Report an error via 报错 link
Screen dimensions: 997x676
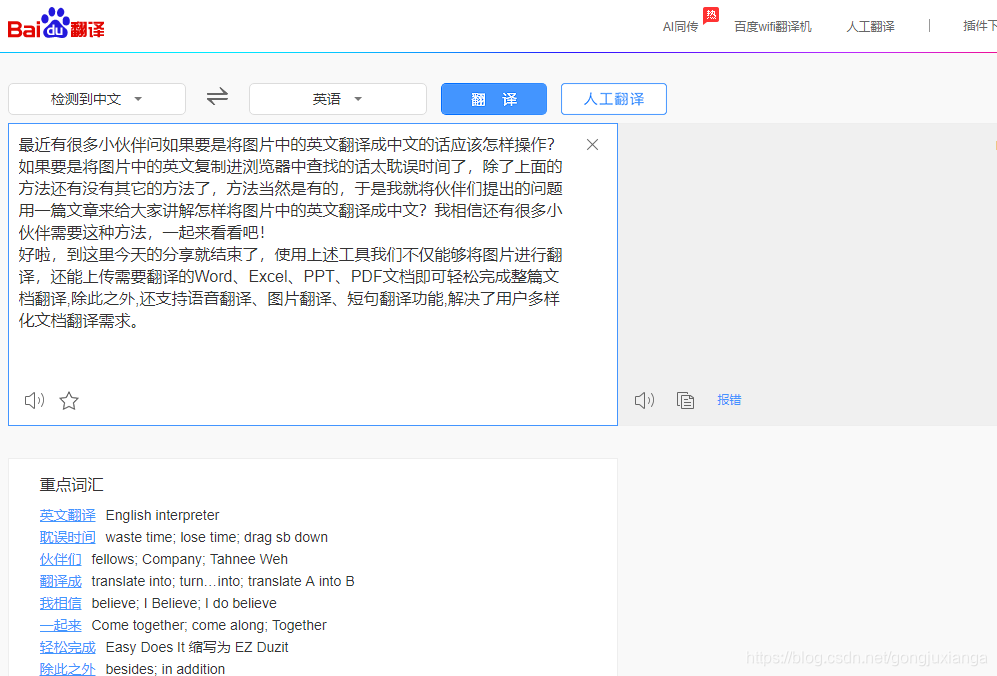coord(729,400)
